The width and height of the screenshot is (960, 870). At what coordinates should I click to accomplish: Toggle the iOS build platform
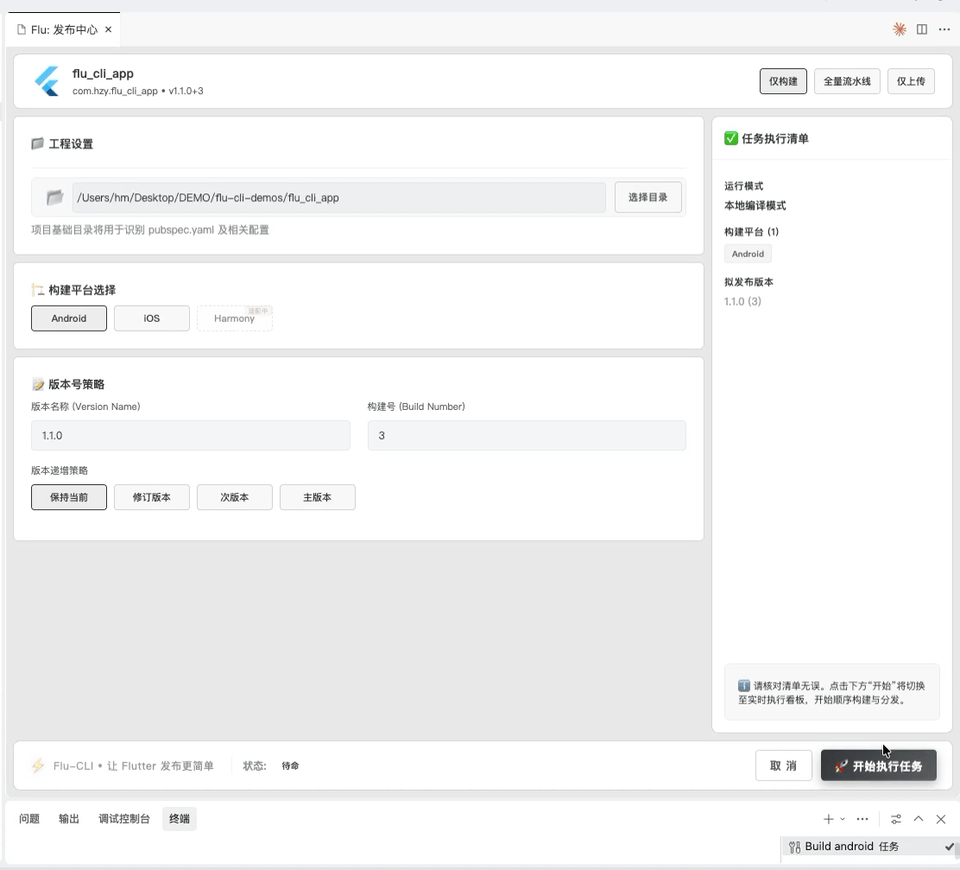(152, 318)
